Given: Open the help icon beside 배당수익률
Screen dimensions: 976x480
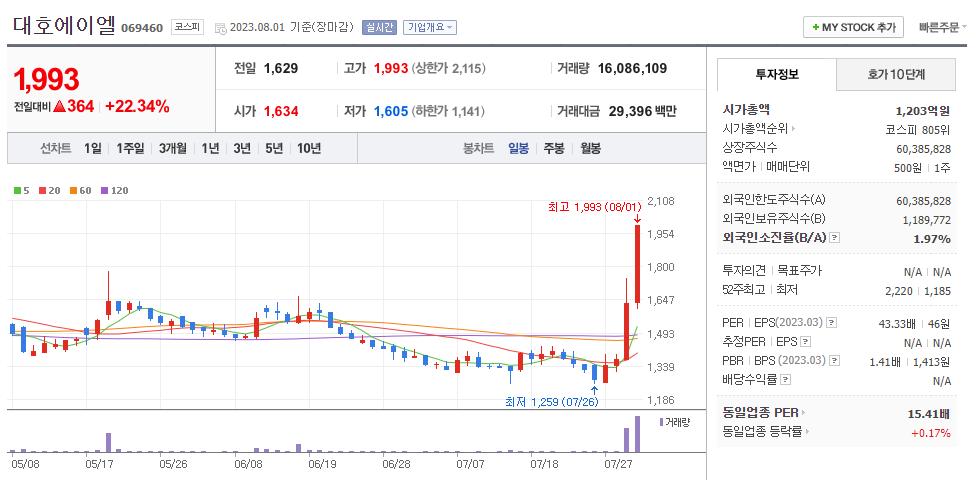Looking at the screenshot, I should pyautogui.click(x=786, y=379).
